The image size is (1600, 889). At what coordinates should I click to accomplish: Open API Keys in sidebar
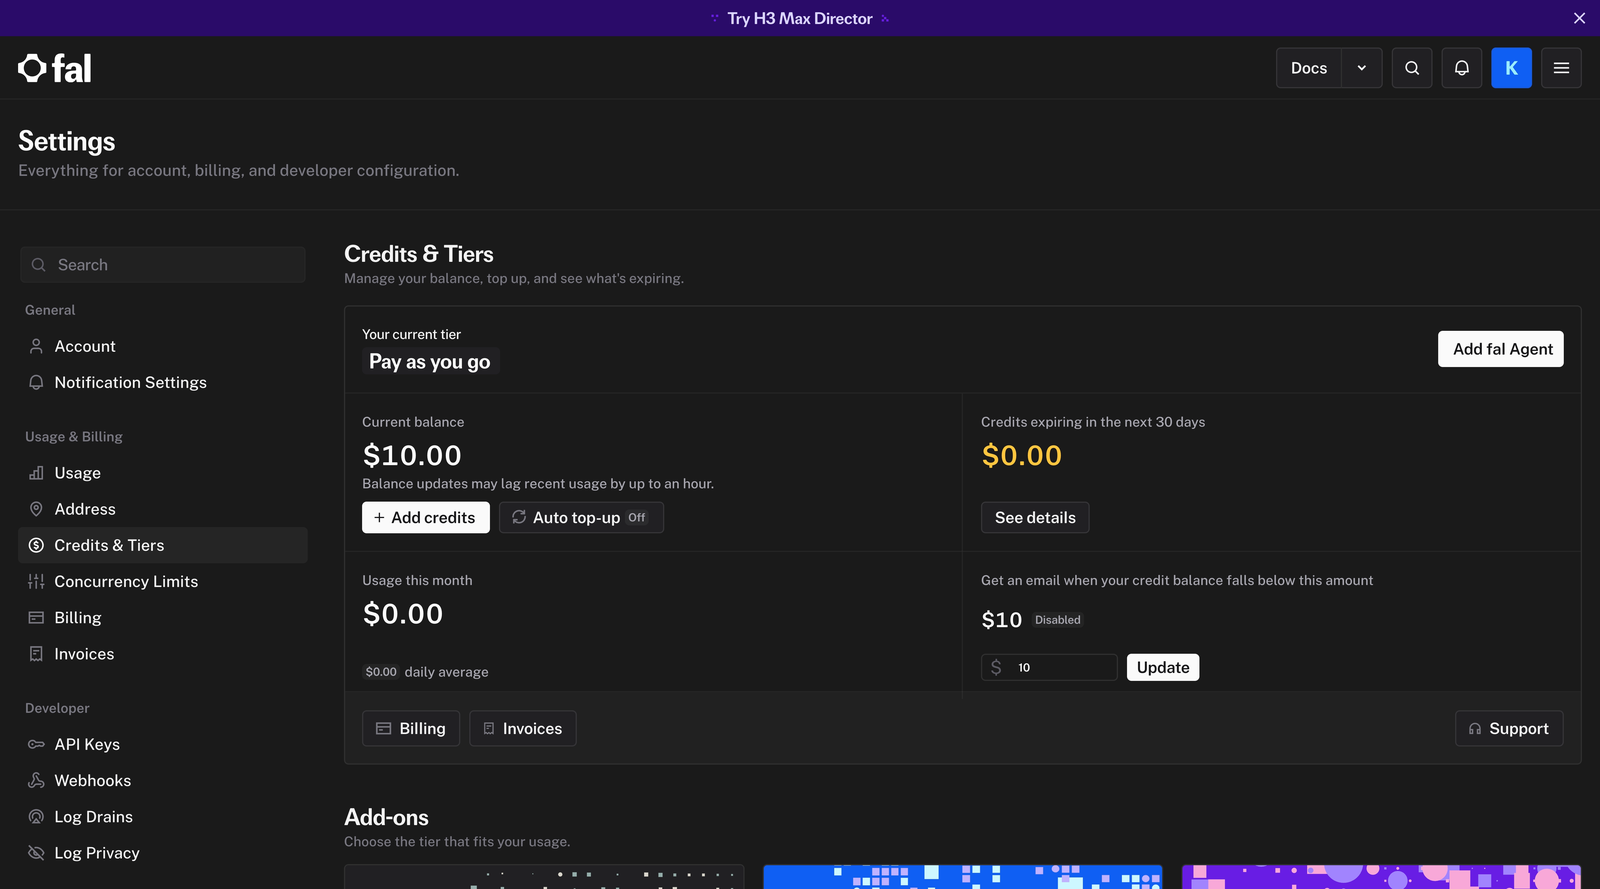(x=163, y=744)
